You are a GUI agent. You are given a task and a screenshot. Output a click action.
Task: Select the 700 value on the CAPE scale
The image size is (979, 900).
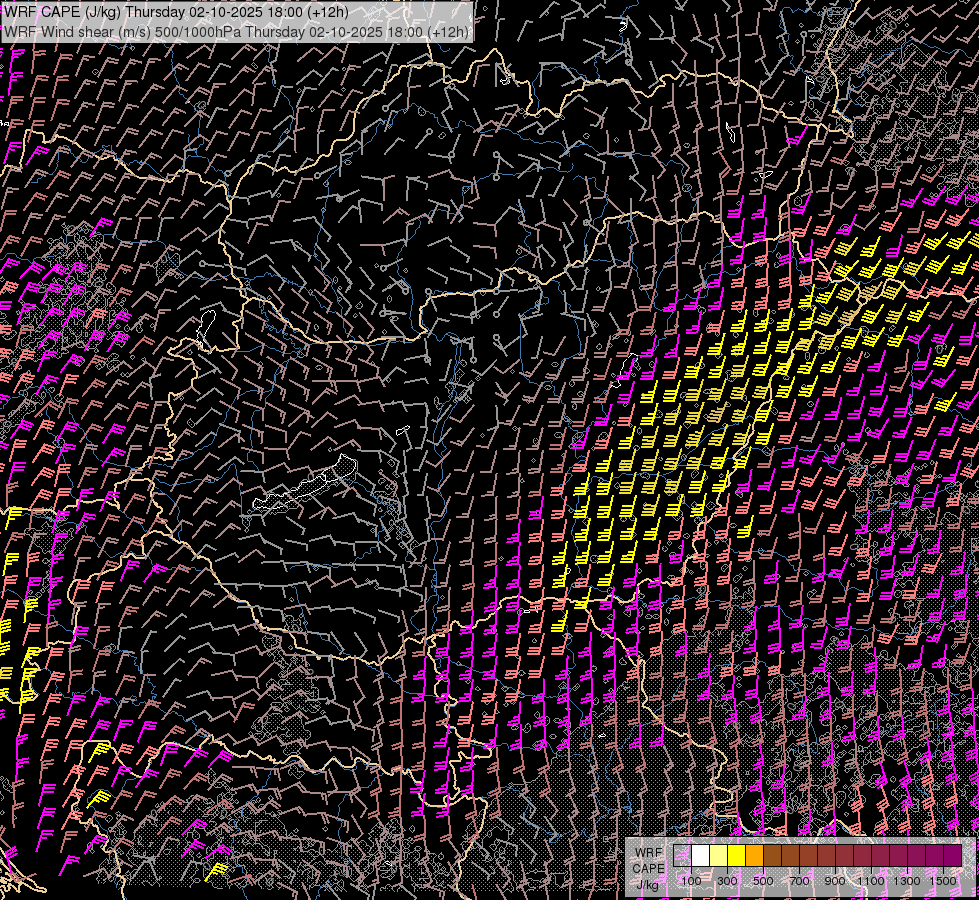click(798, 881)
